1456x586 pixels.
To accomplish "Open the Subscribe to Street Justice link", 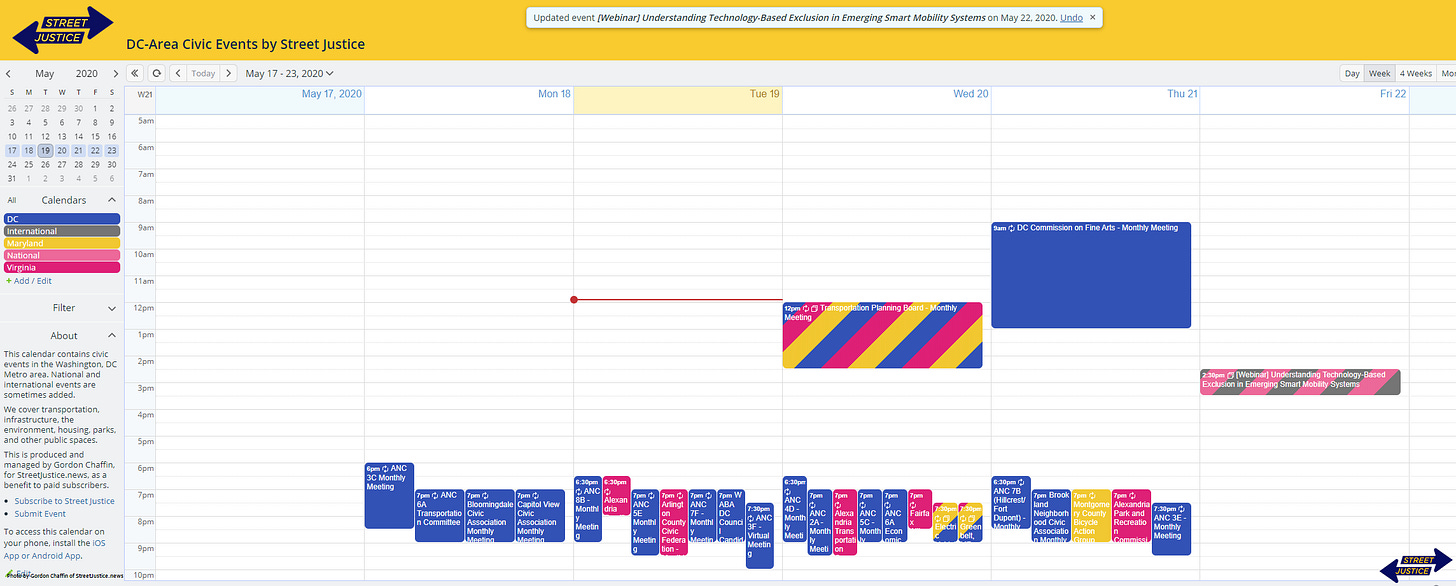I will 64,501.
